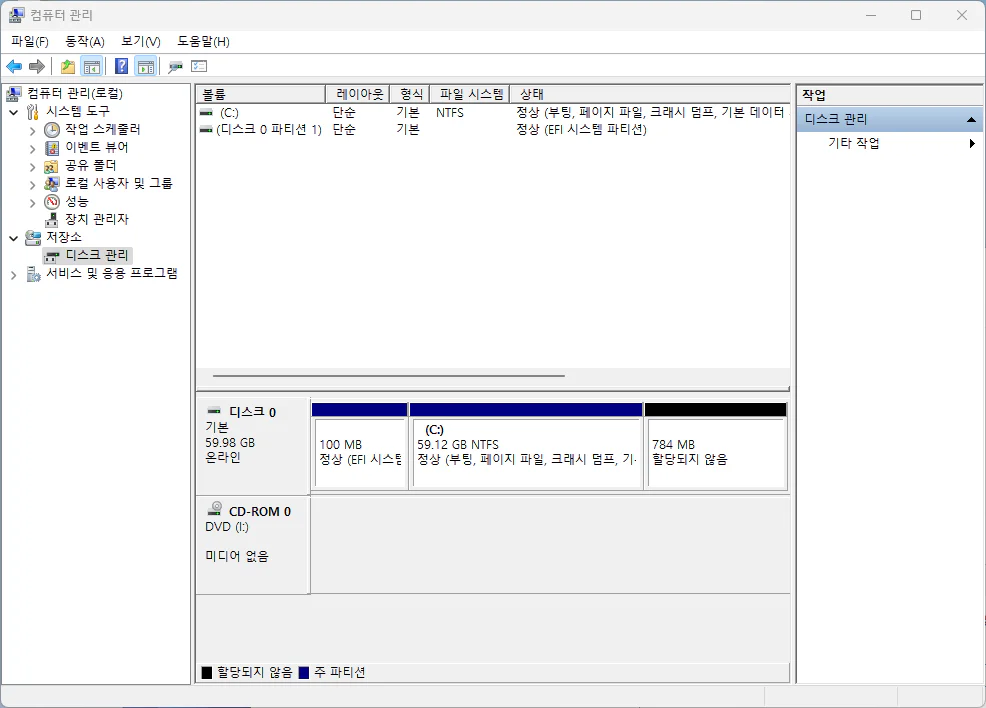Click the 작업 pane header
The width and height of the screenshot is (986, 708).
[890, 95]
